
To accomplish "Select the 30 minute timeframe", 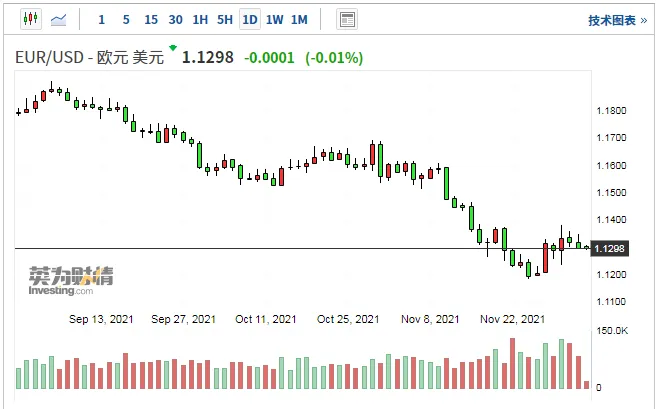I will pyautogui.click(x=175, y=19).
